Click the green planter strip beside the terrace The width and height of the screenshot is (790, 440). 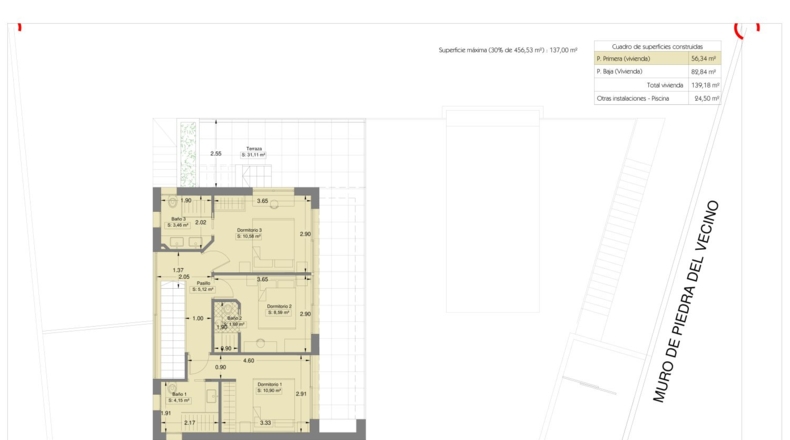pos(188,154)
